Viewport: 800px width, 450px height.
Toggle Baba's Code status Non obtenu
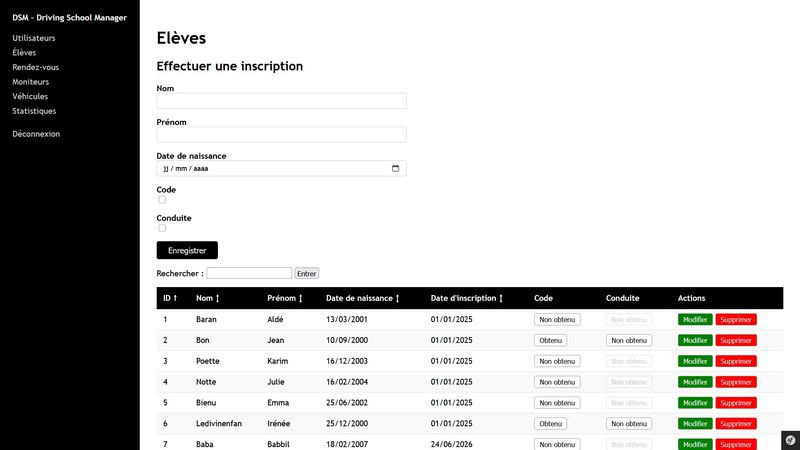point(557,444)
